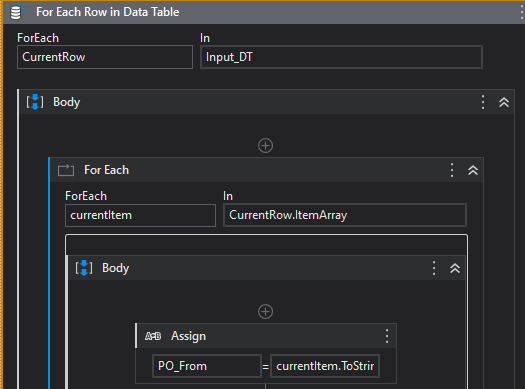
Task: Select the For Each Row in Data Table title
Action: [x=107, y=12]
